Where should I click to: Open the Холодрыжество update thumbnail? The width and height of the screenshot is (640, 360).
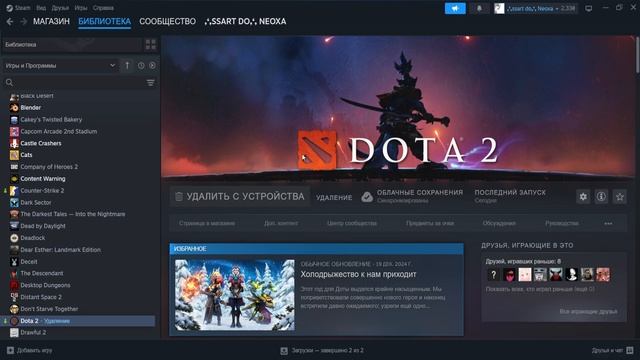click(x=235, y=295)
